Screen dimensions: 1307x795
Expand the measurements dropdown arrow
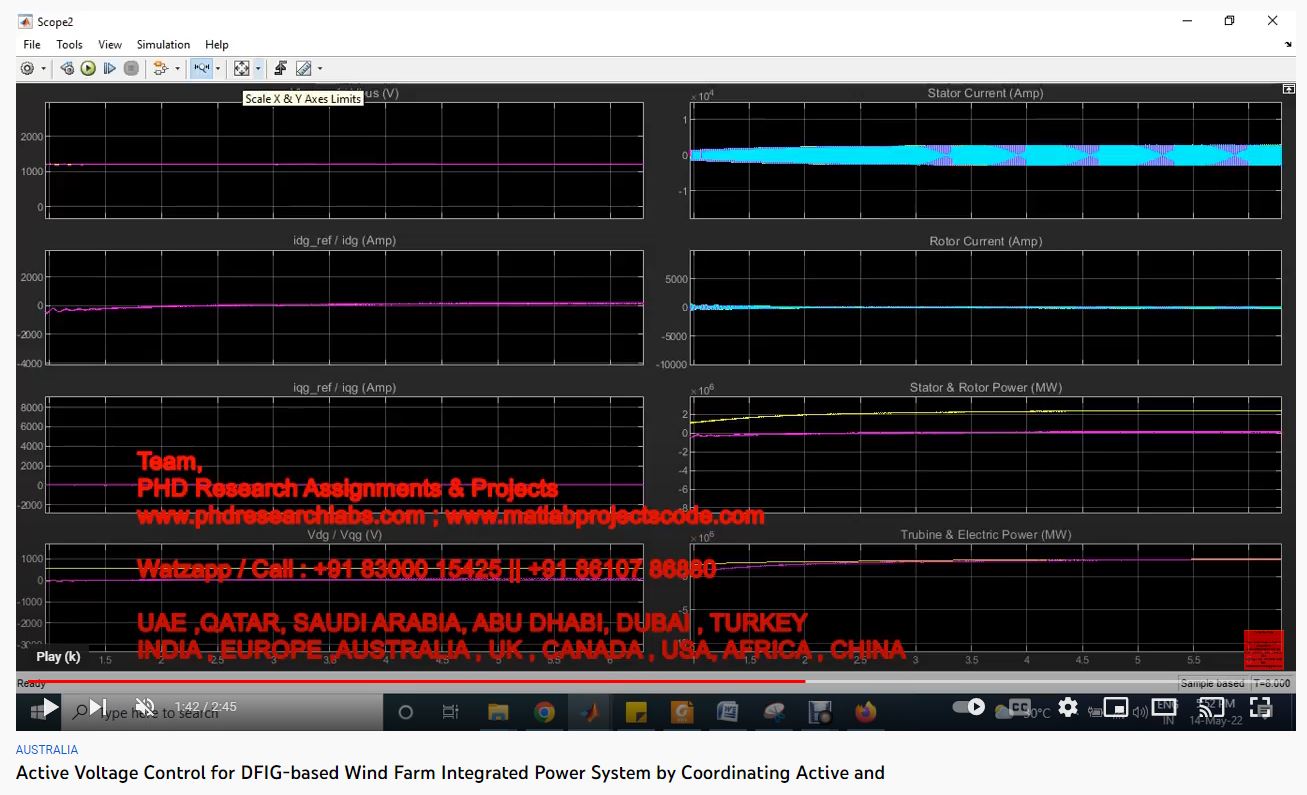(x=320, y=69)
